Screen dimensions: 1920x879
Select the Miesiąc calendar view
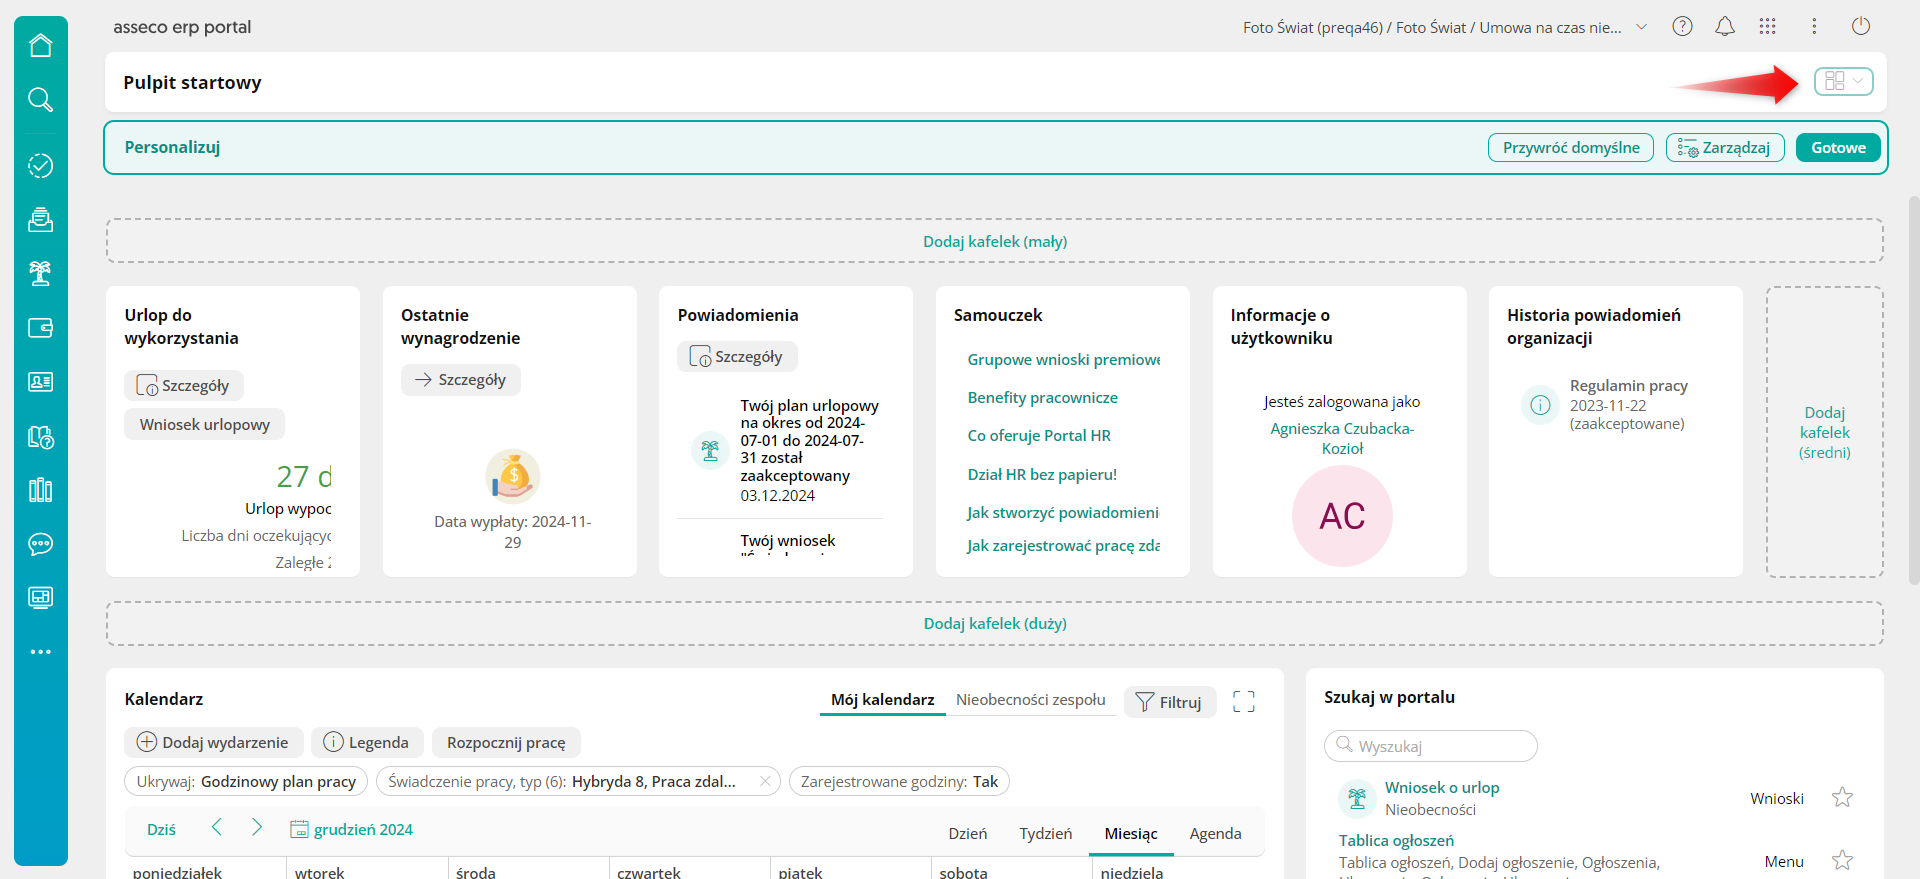(x=1131, y=833)
